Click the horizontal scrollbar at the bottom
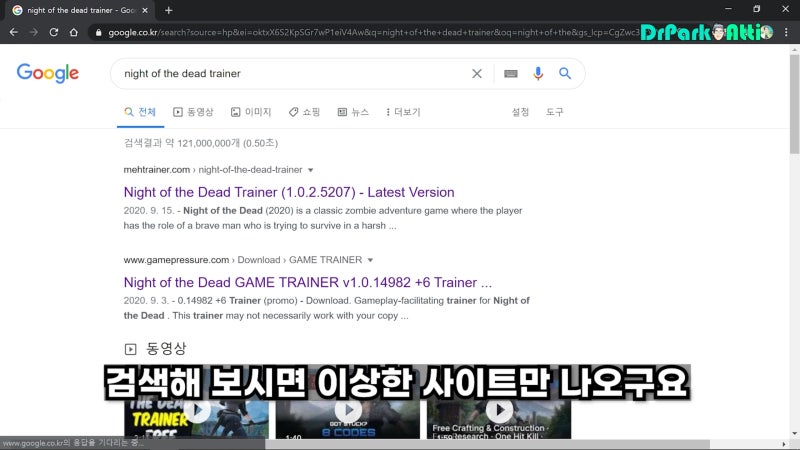The width and height of the screenshot is (800, 450). pyautogui.click(x=487, y=444)
